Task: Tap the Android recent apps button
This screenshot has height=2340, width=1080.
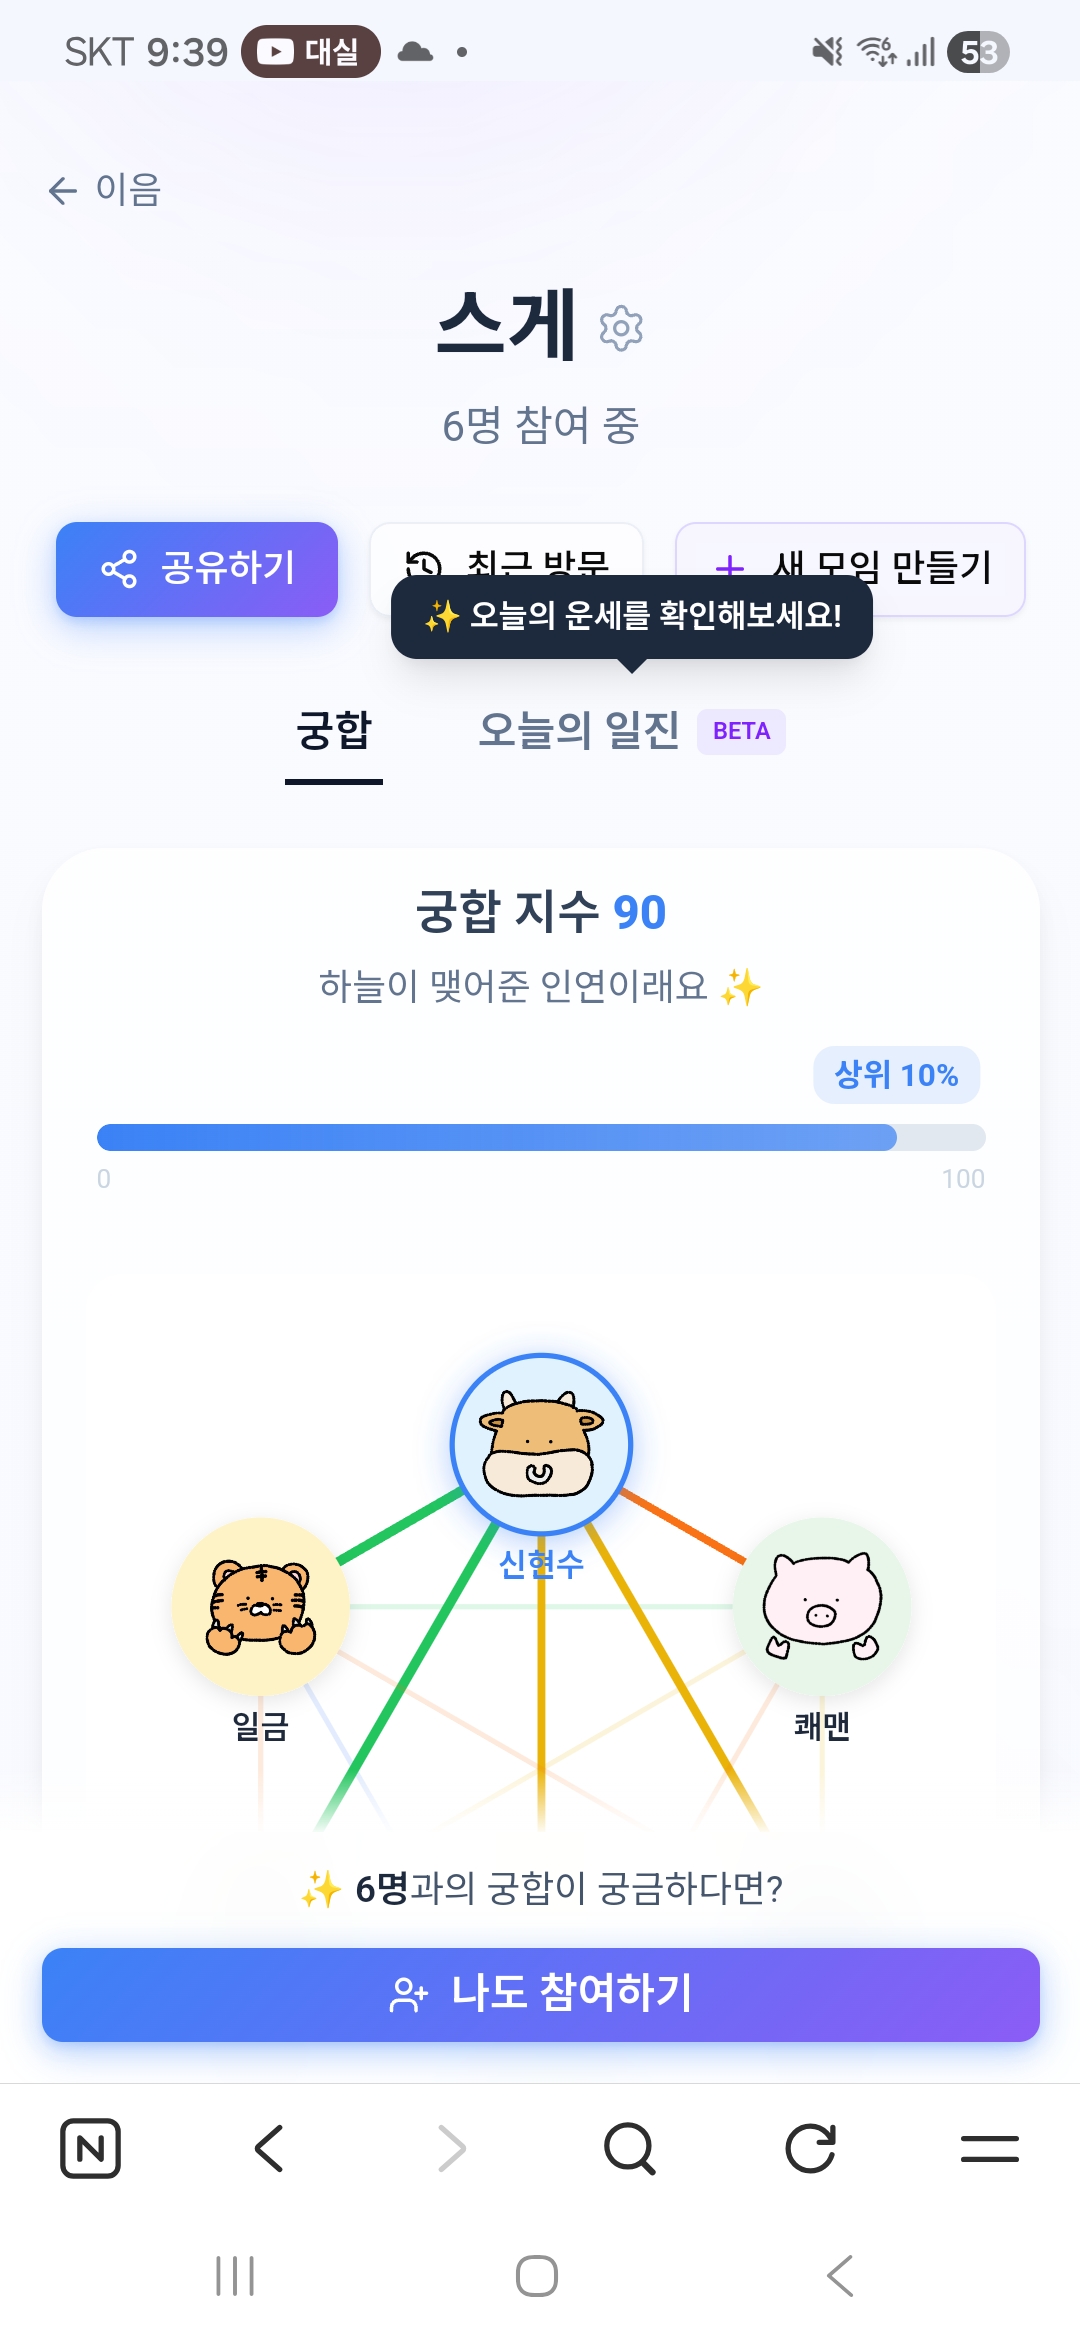Action: click(236, 2276)
